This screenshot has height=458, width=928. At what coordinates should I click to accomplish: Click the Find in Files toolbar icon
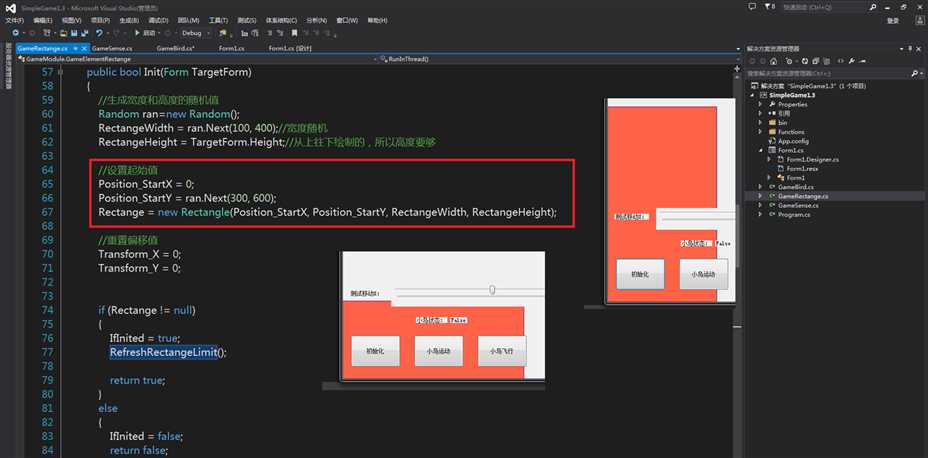pos(222,33)
